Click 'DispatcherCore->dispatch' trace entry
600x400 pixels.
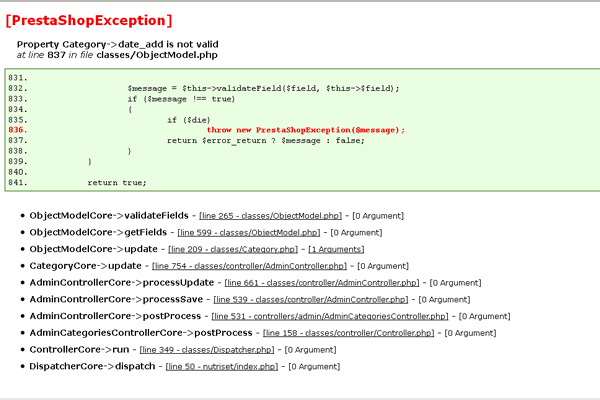[x=92, y=367]
